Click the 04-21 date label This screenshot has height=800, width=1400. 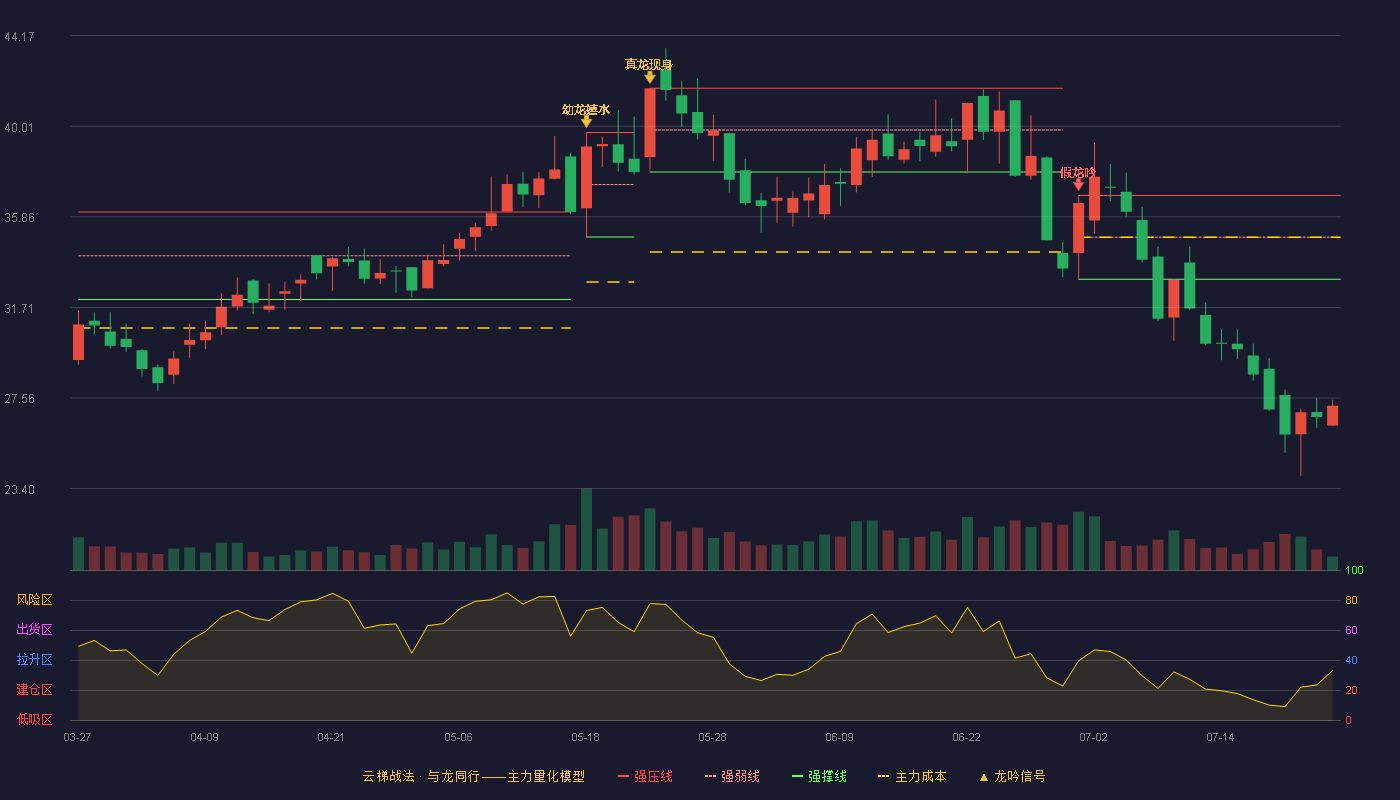coord(331,737)
